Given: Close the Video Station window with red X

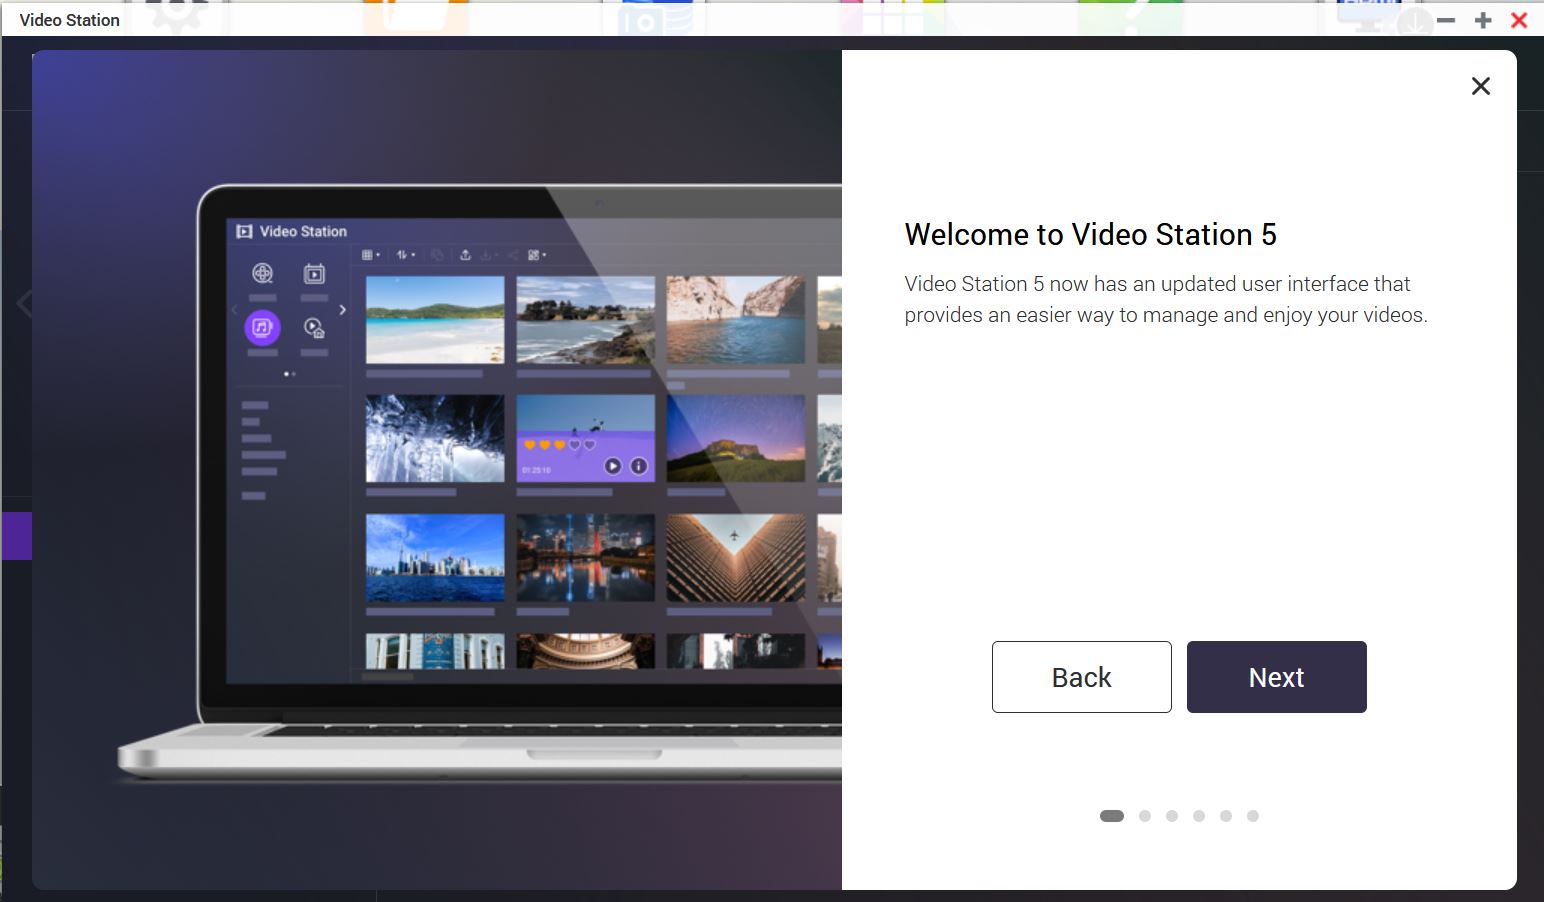Looking at the screenshot, I should tap(1519, 20).
